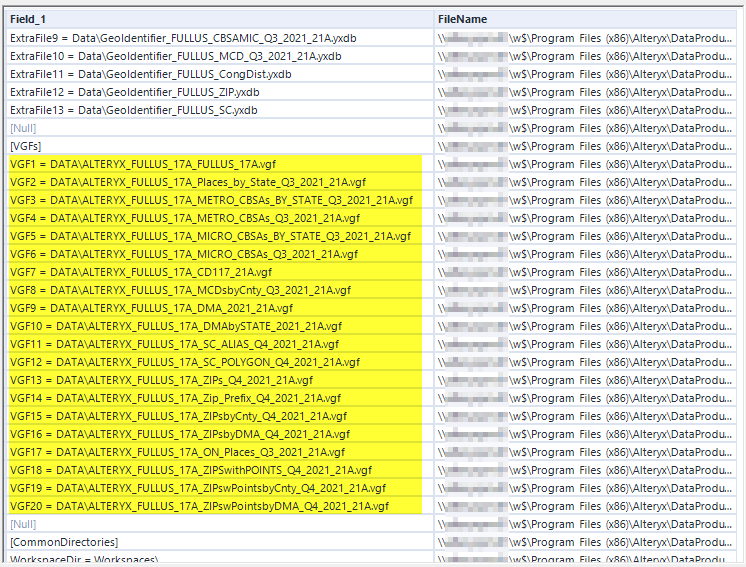
Task: Select FileName cell in VGF7 row
Action: (585, 272)
